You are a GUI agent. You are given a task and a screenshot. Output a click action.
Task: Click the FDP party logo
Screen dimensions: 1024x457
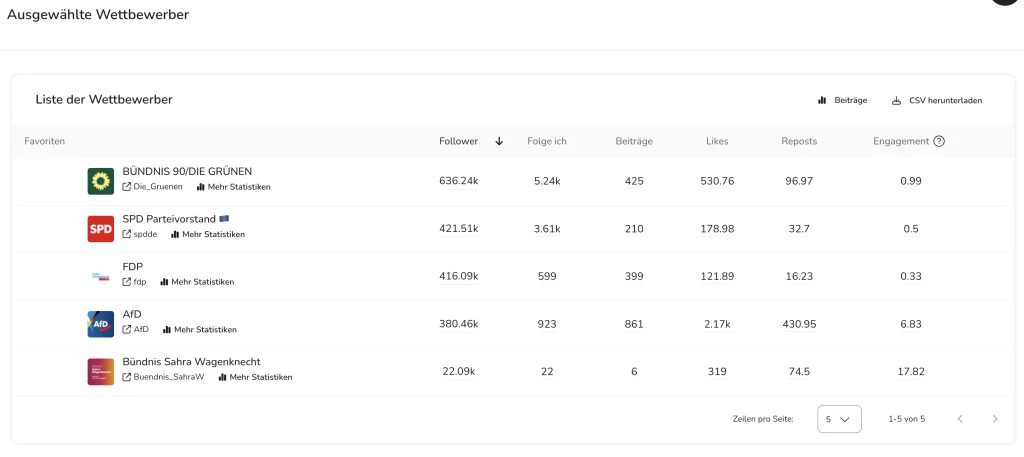(x=101, y=277)
